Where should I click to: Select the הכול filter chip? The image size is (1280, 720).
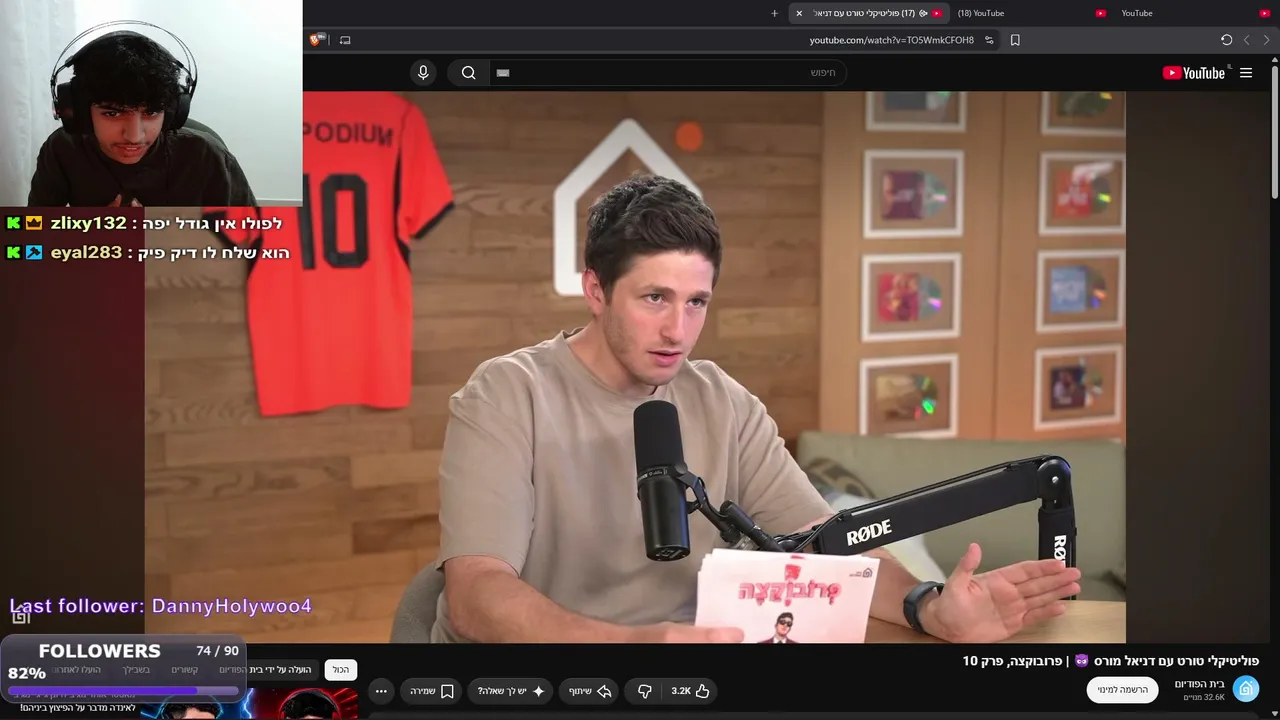[341, 669]
